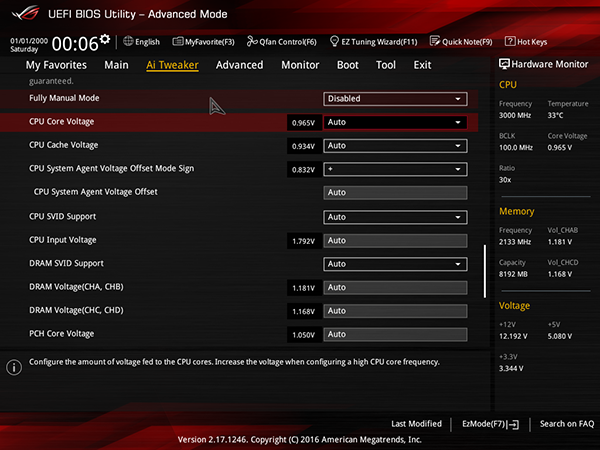Click the 1.050V PCH Core value
Viewport: 600px width, 450px height.
click(x=304, y=335)
